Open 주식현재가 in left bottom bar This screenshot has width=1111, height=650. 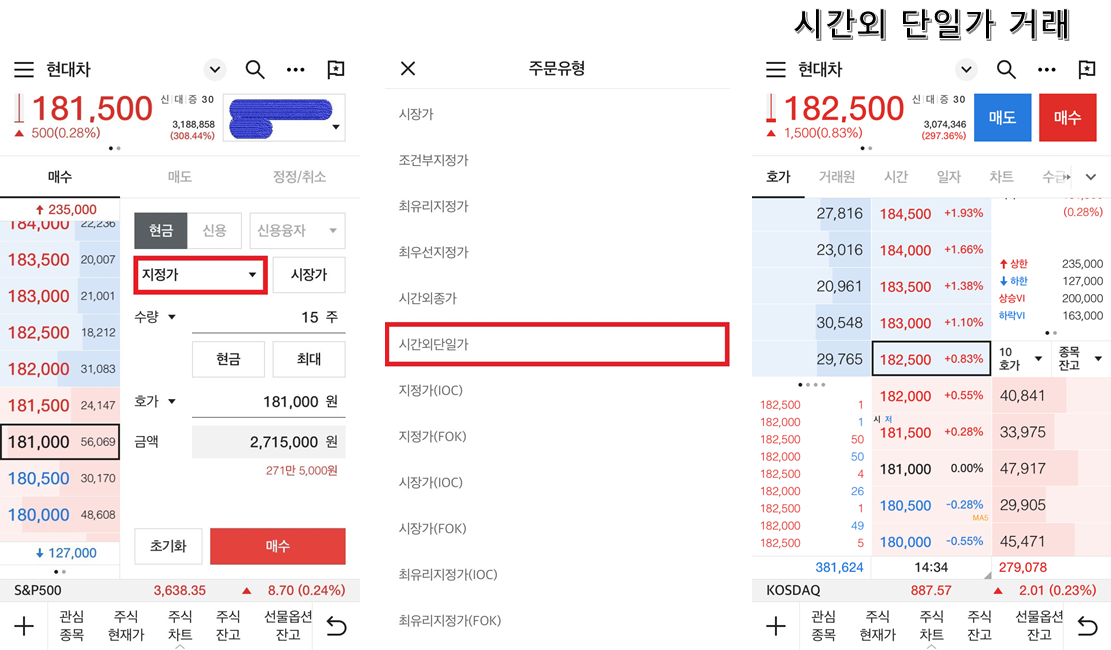coord(126,626)
